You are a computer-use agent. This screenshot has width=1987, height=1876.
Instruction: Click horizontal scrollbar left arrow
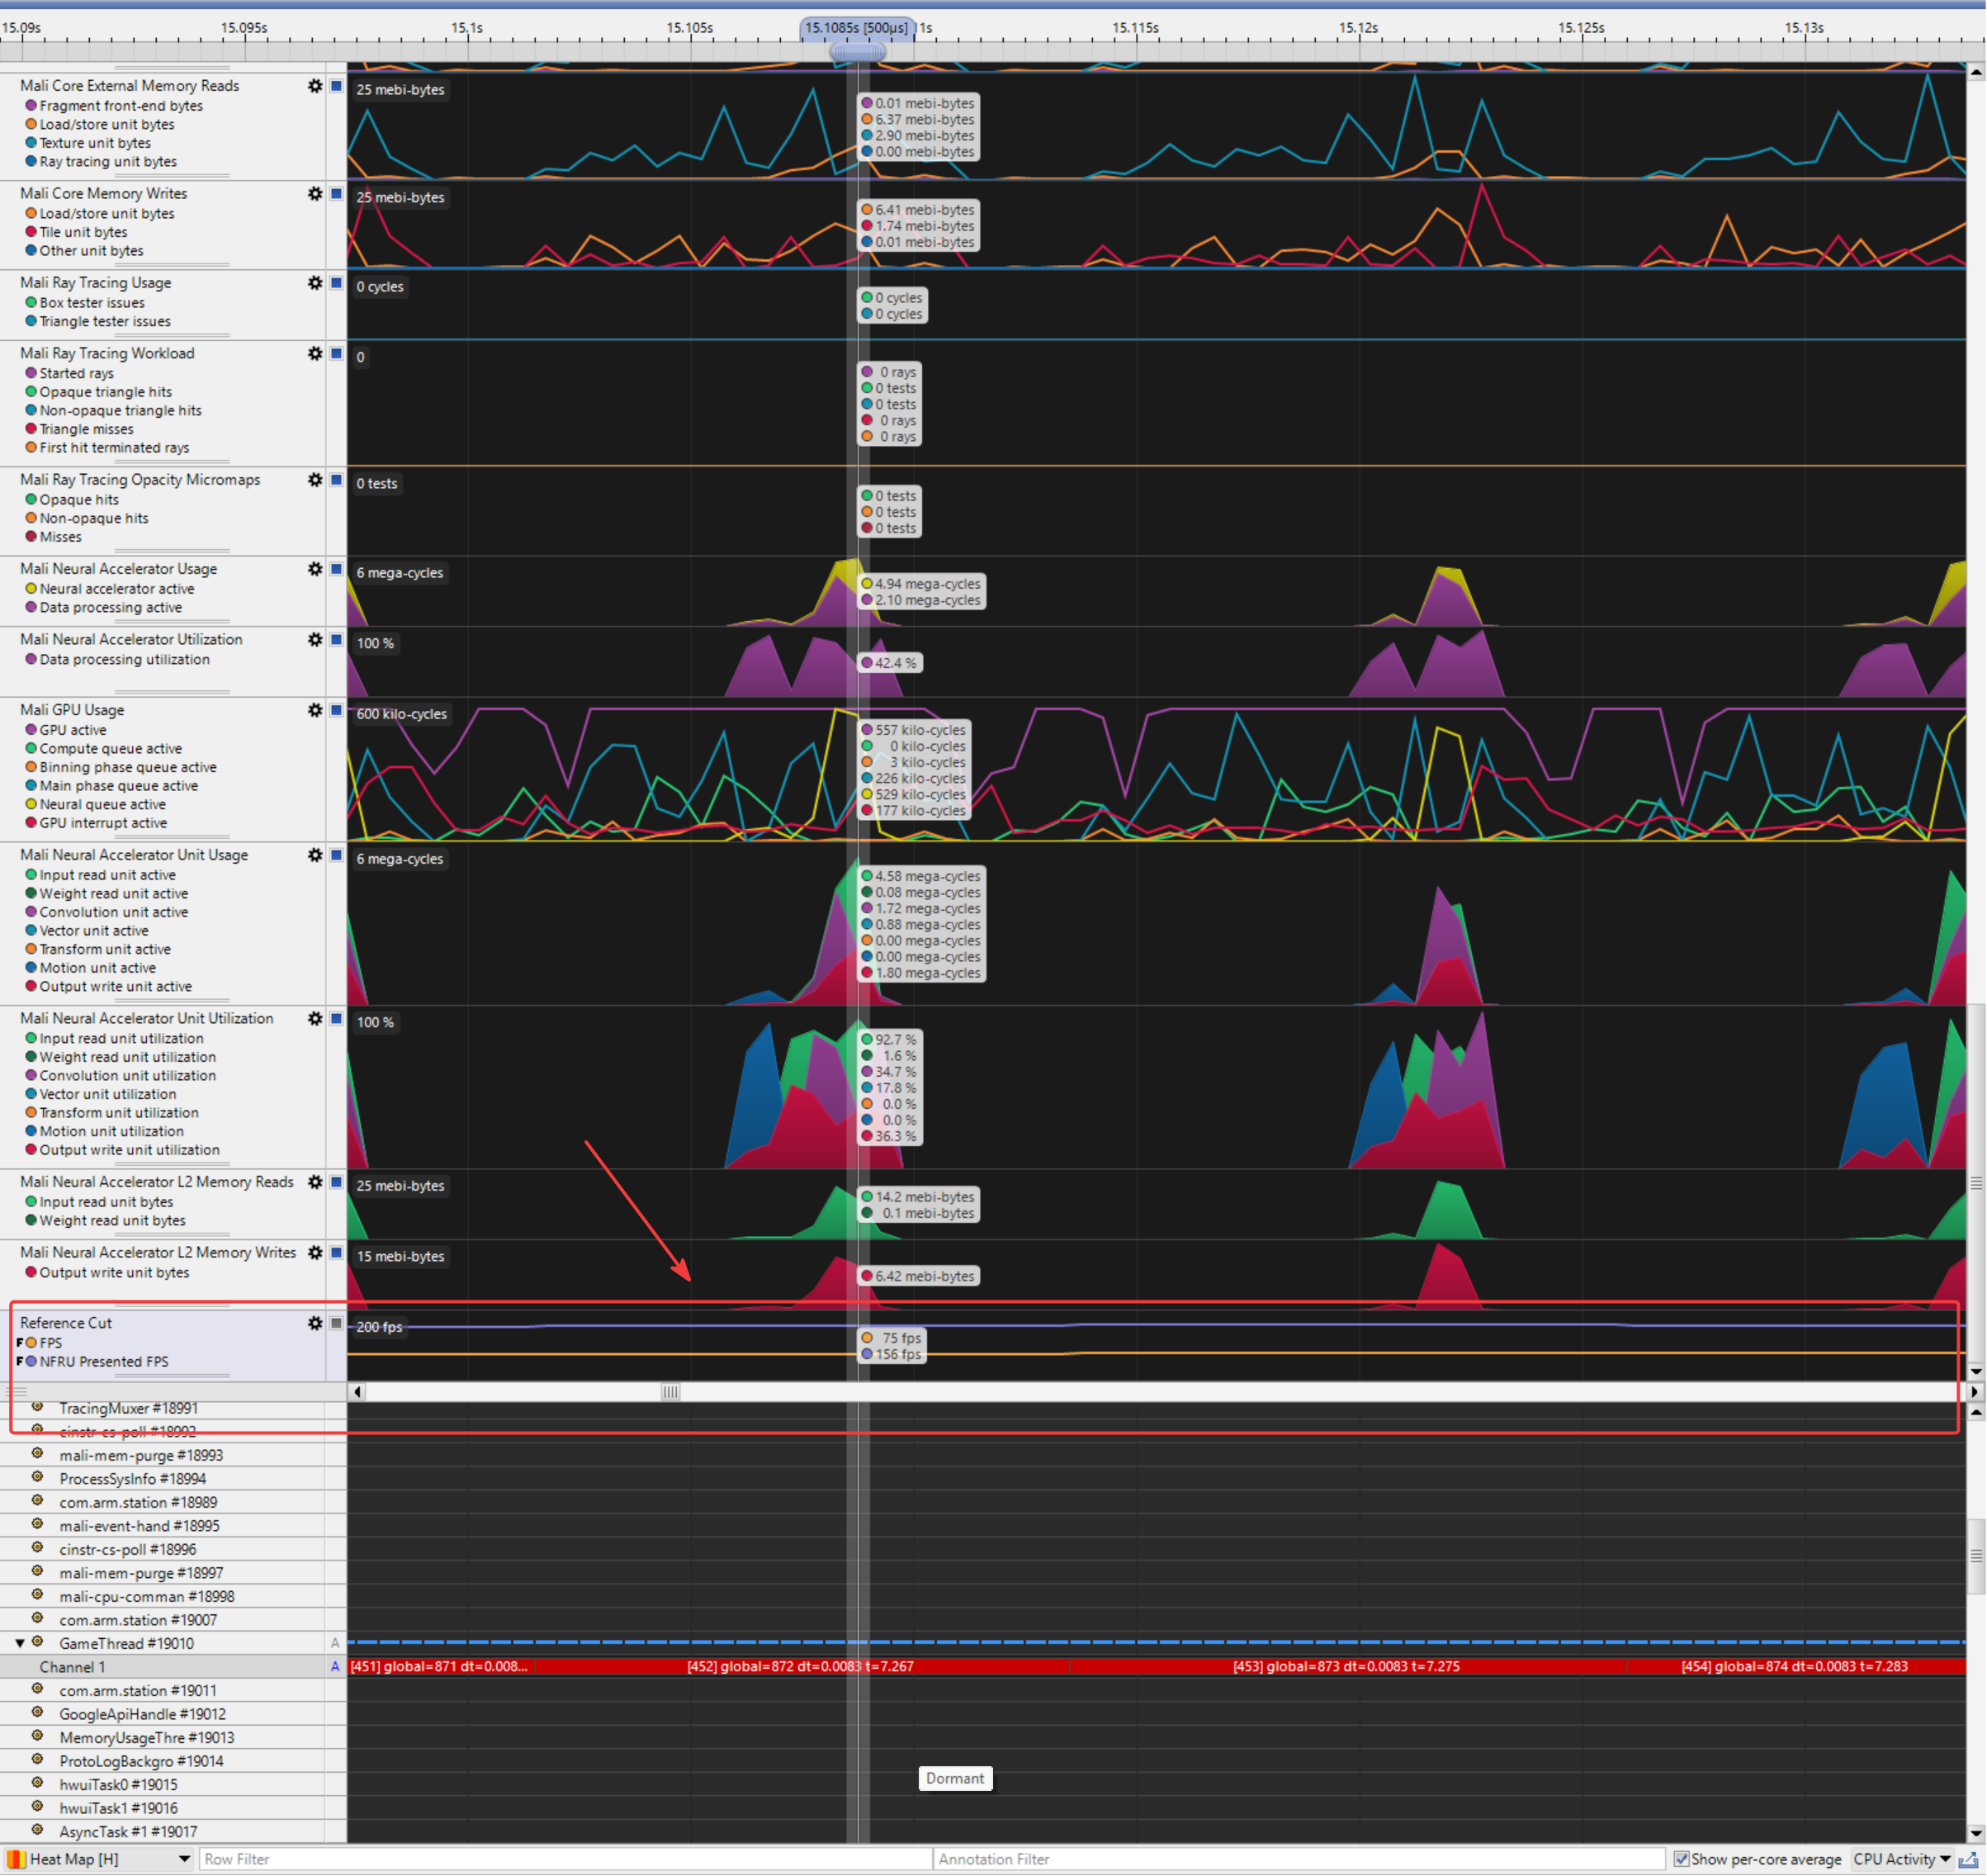[x=357, y=1392]
